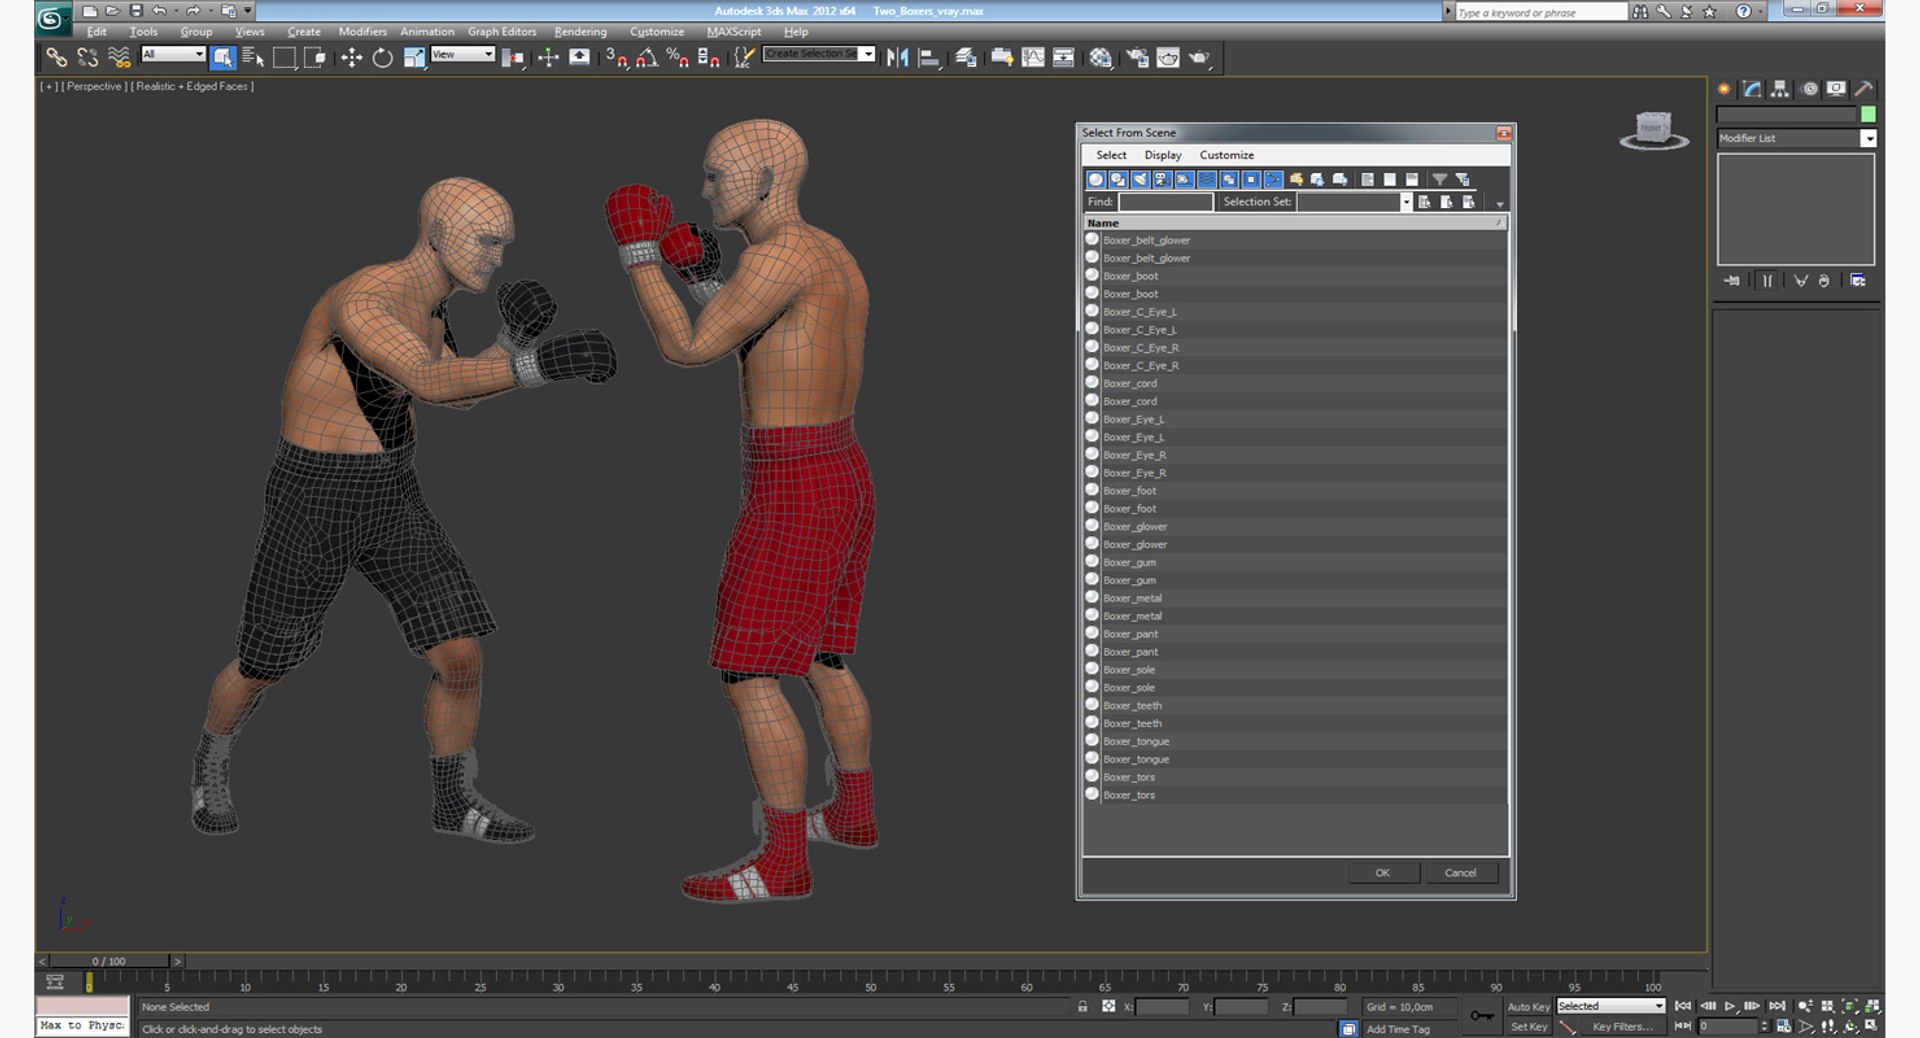
Task: Open the Curve Editor from the toolbar
Action: (x=1032, y=58)
